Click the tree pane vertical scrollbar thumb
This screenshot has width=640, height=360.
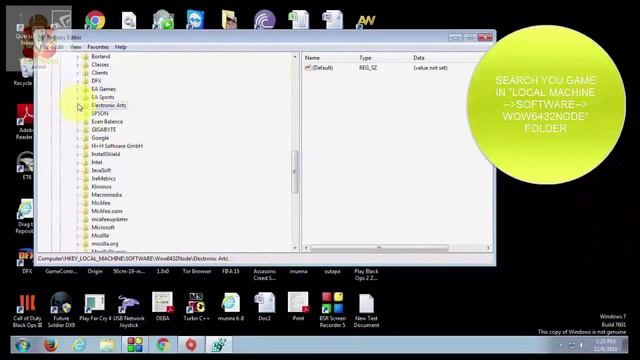295,171
